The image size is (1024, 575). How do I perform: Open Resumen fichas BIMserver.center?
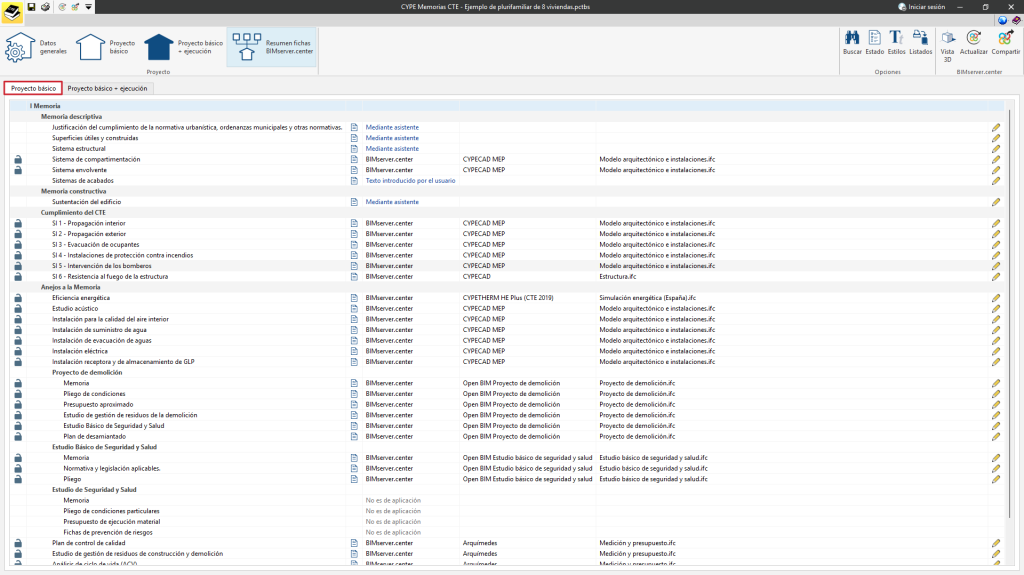[272, 47]
